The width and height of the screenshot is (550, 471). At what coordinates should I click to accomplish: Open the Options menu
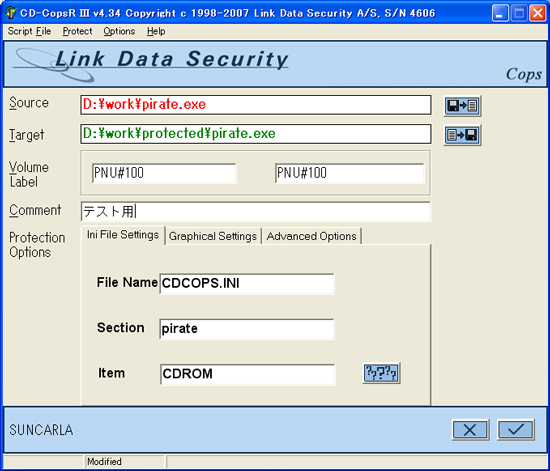click(x=119, y=31)
